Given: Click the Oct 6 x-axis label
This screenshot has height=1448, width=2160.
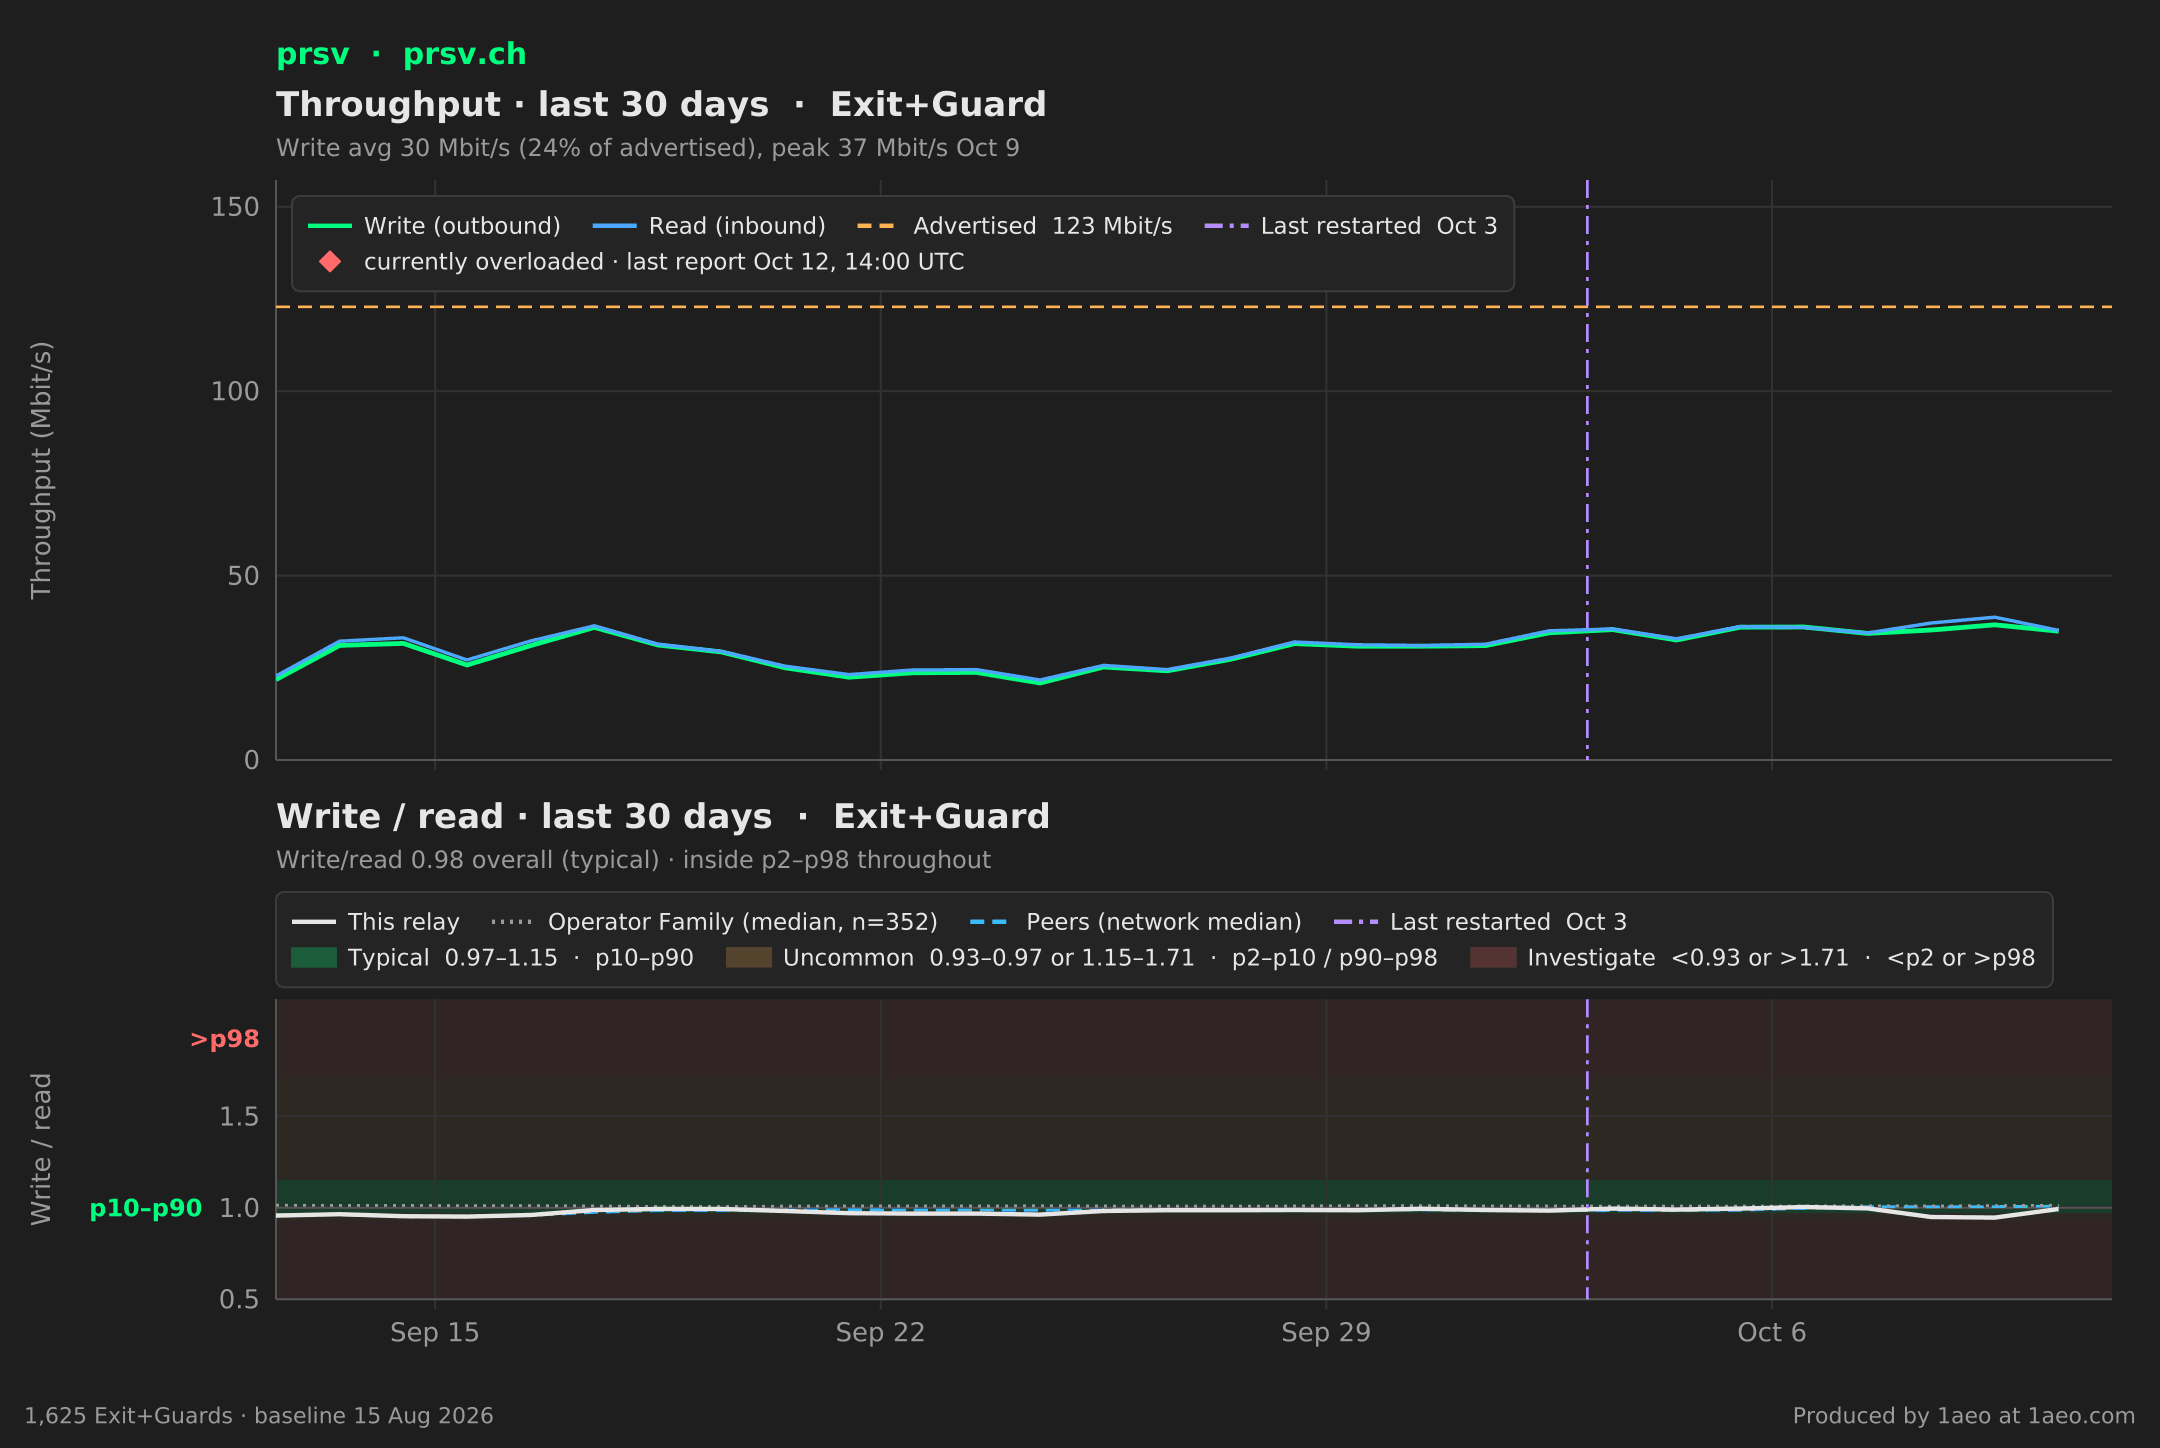Looking at the screenshot, I should [1772, 1333].
